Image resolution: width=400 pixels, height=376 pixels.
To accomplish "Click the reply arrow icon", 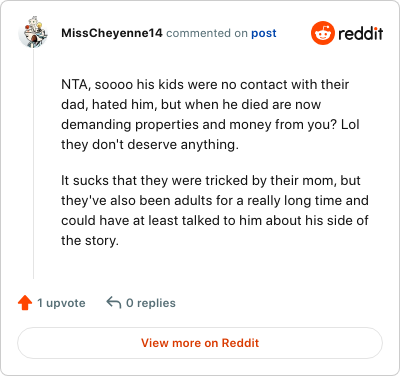I will pos(114,303).
